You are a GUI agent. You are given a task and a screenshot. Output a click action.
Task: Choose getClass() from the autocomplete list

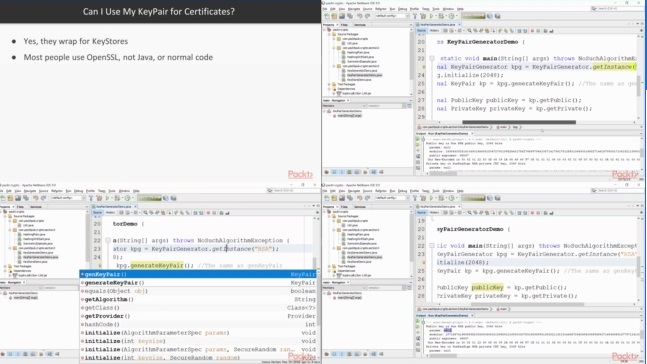point(198,308)
